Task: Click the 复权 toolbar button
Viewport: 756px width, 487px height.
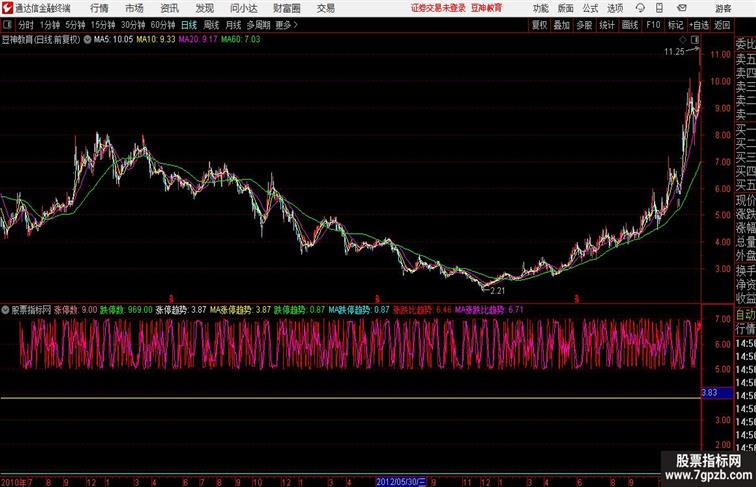Action: pos(540,25)
